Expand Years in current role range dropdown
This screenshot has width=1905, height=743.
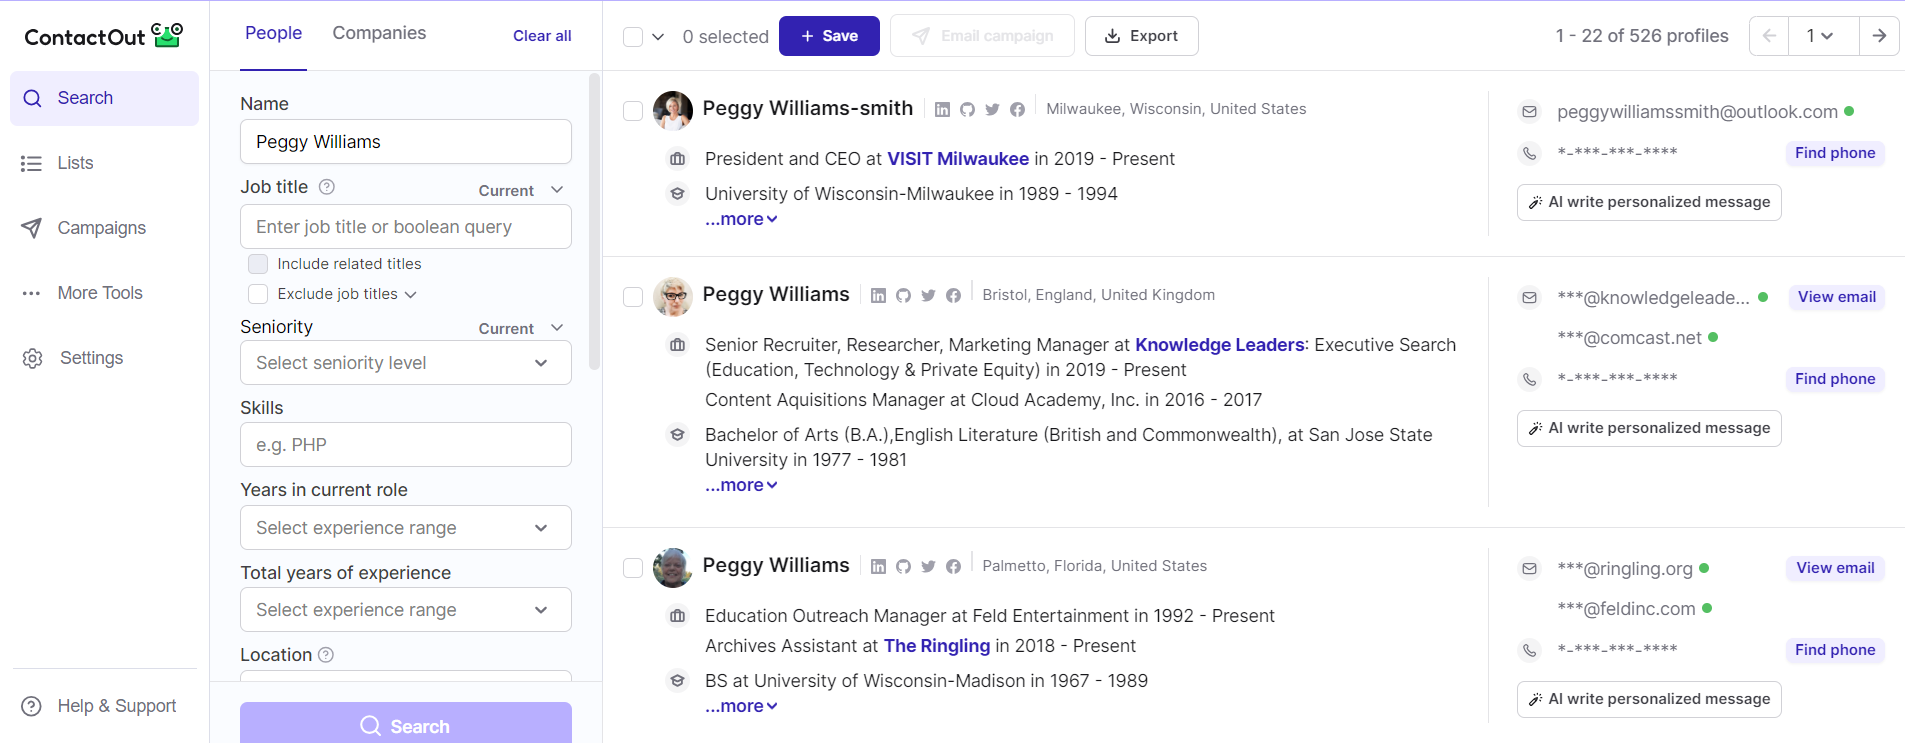(x=405, y=528)
